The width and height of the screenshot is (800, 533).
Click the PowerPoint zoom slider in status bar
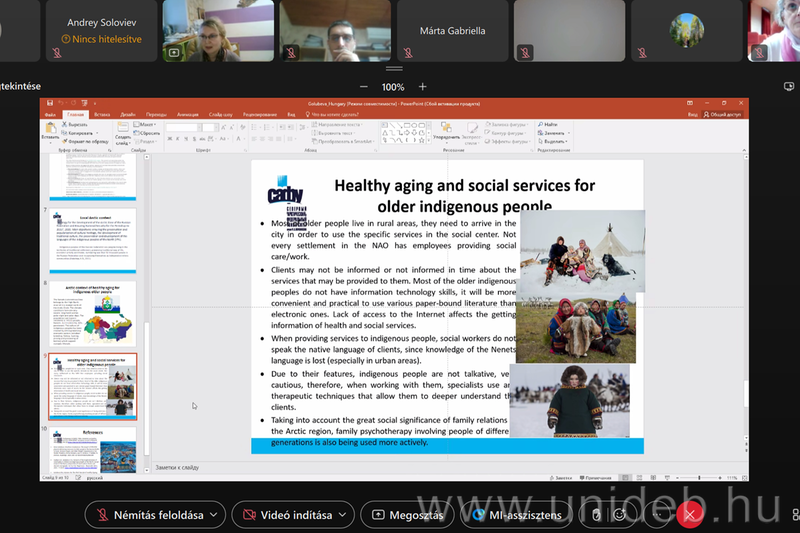click(700, 479)
